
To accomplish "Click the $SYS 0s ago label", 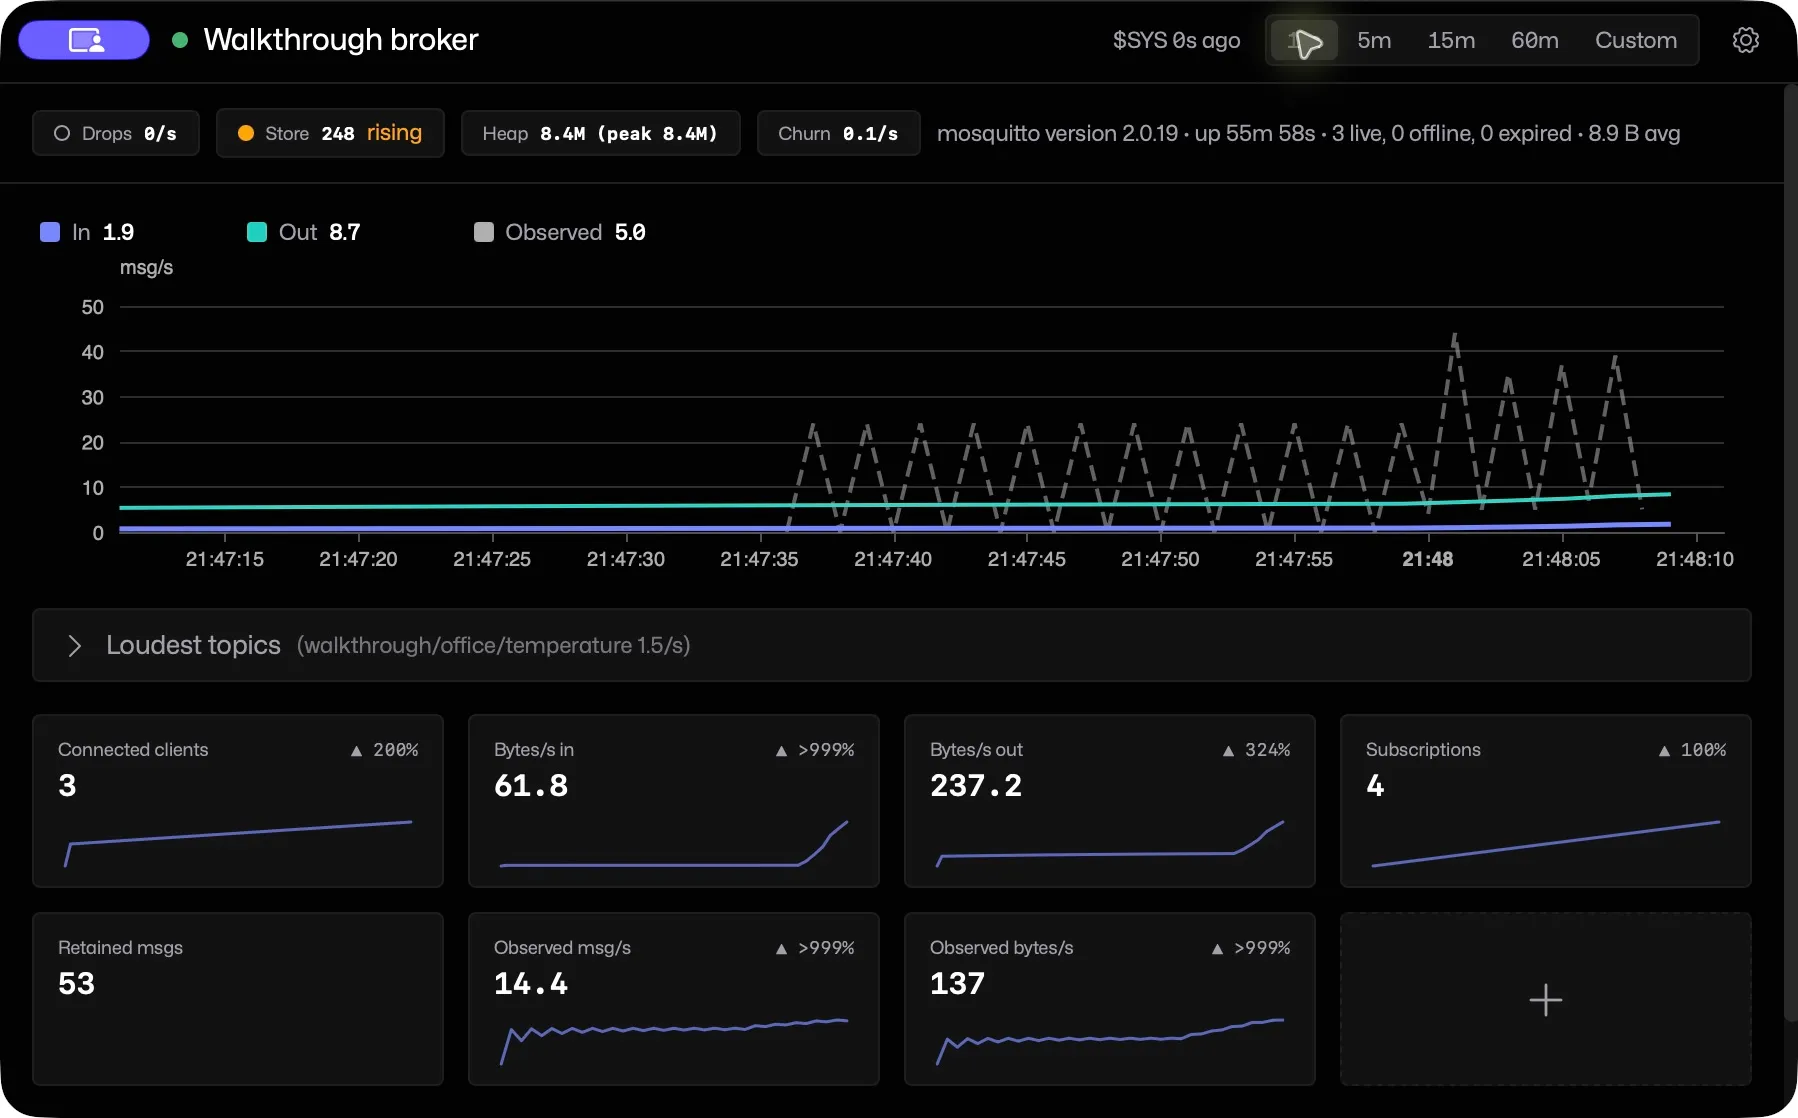I will click(1176, 40).
